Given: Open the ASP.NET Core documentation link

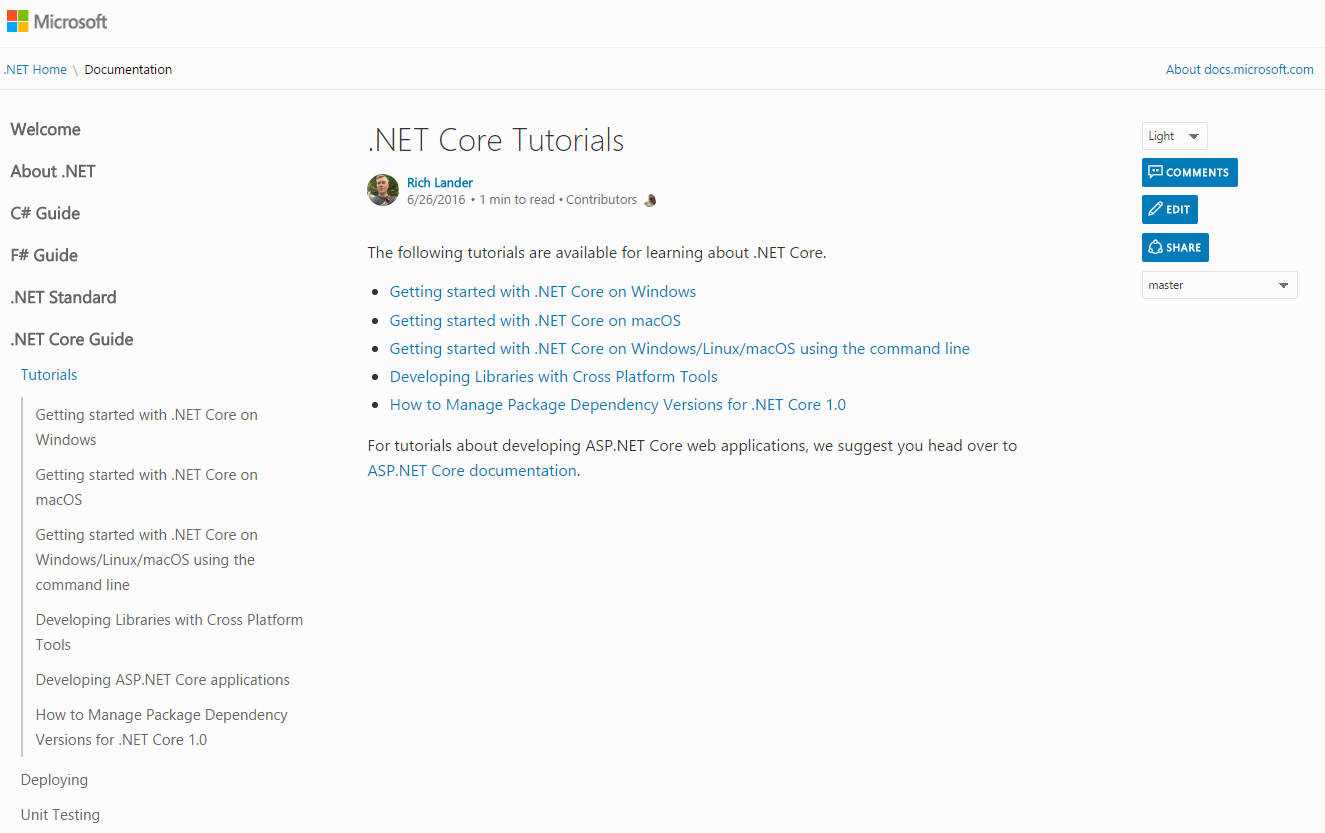Looking at the screenshot, I should tap(472, 471).
